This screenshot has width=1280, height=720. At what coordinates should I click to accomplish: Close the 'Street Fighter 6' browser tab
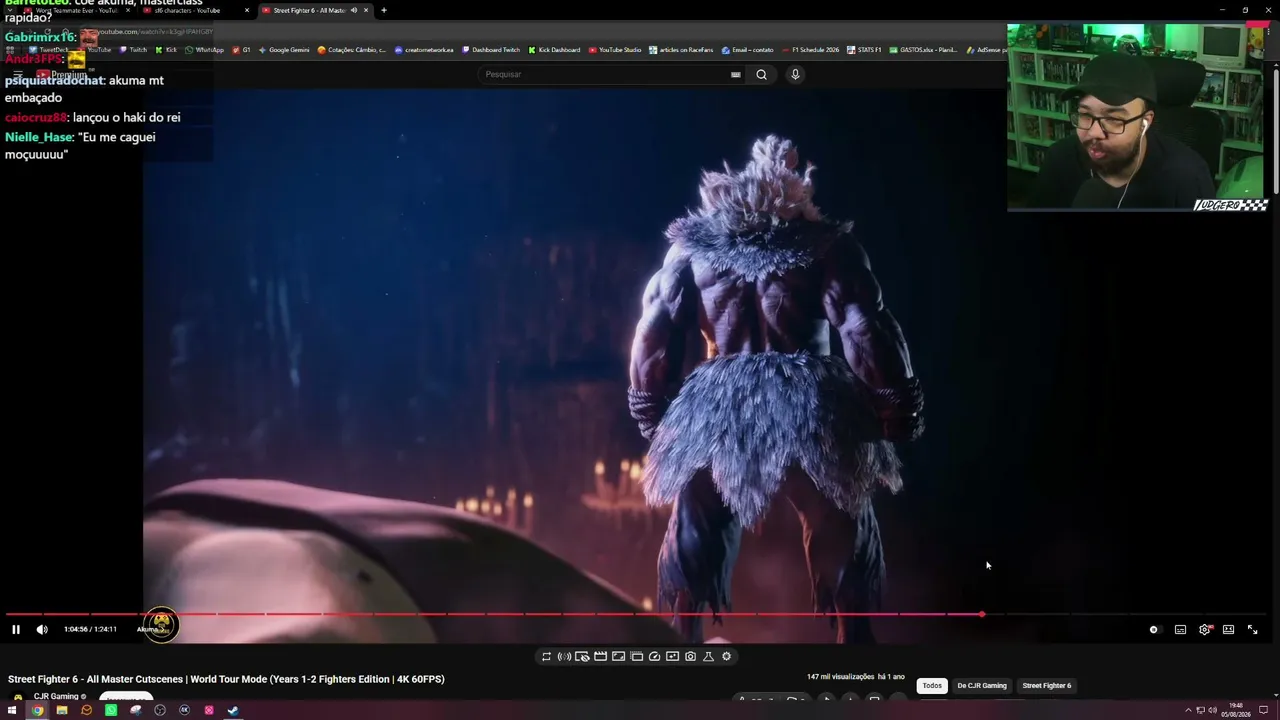click(x=366, y=10)
